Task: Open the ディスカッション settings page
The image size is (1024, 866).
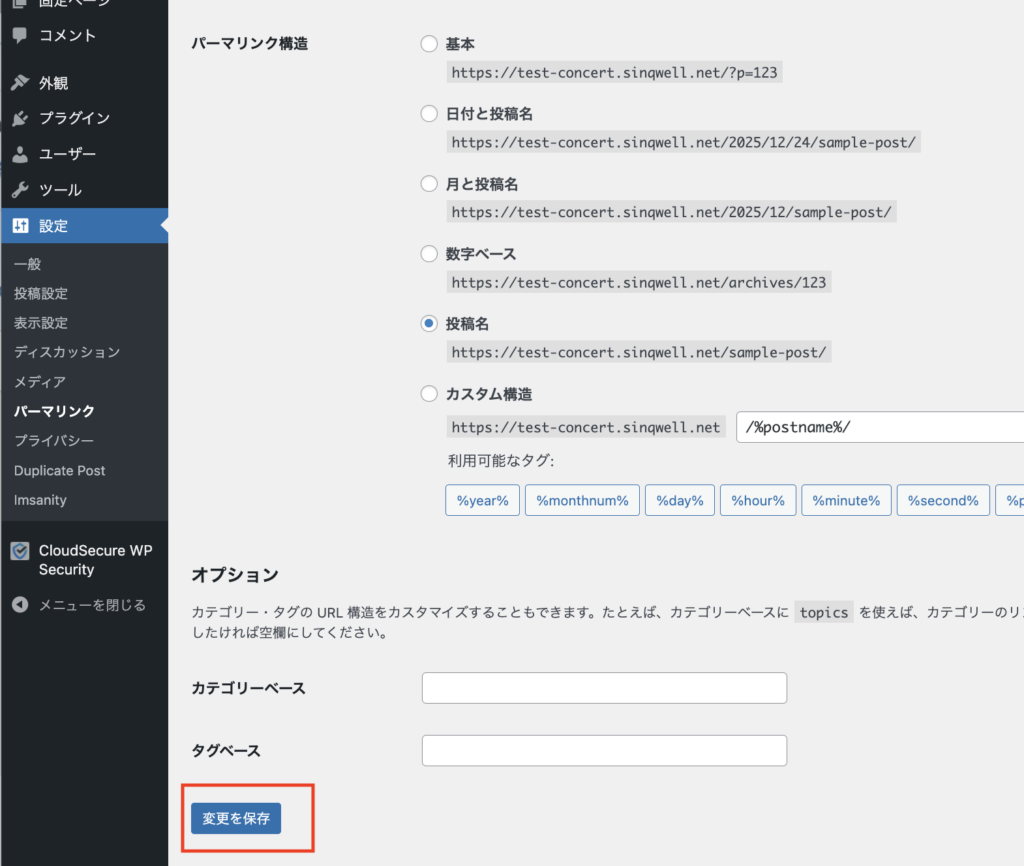Action: click(67, 352)
